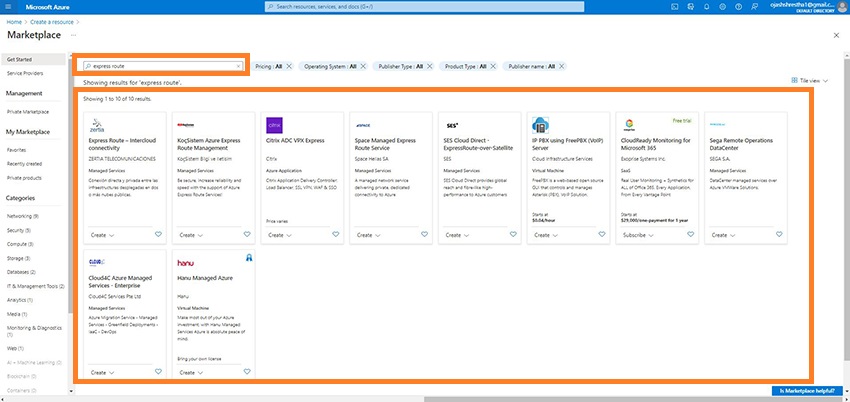This screenshot has width=850, height=402.
Task: Focus the top search resources box
Action: (x=424, y=7)
